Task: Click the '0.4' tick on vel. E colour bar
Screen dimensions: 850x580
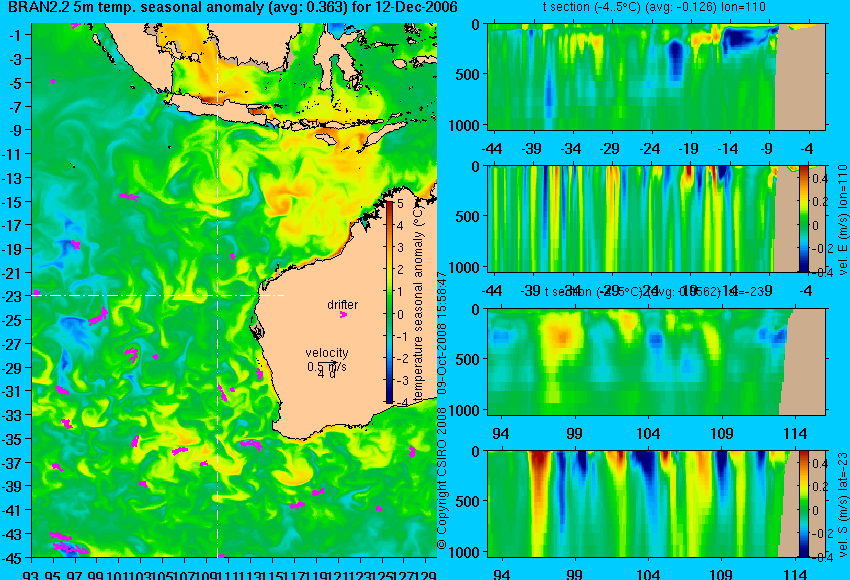Action: 820,178
